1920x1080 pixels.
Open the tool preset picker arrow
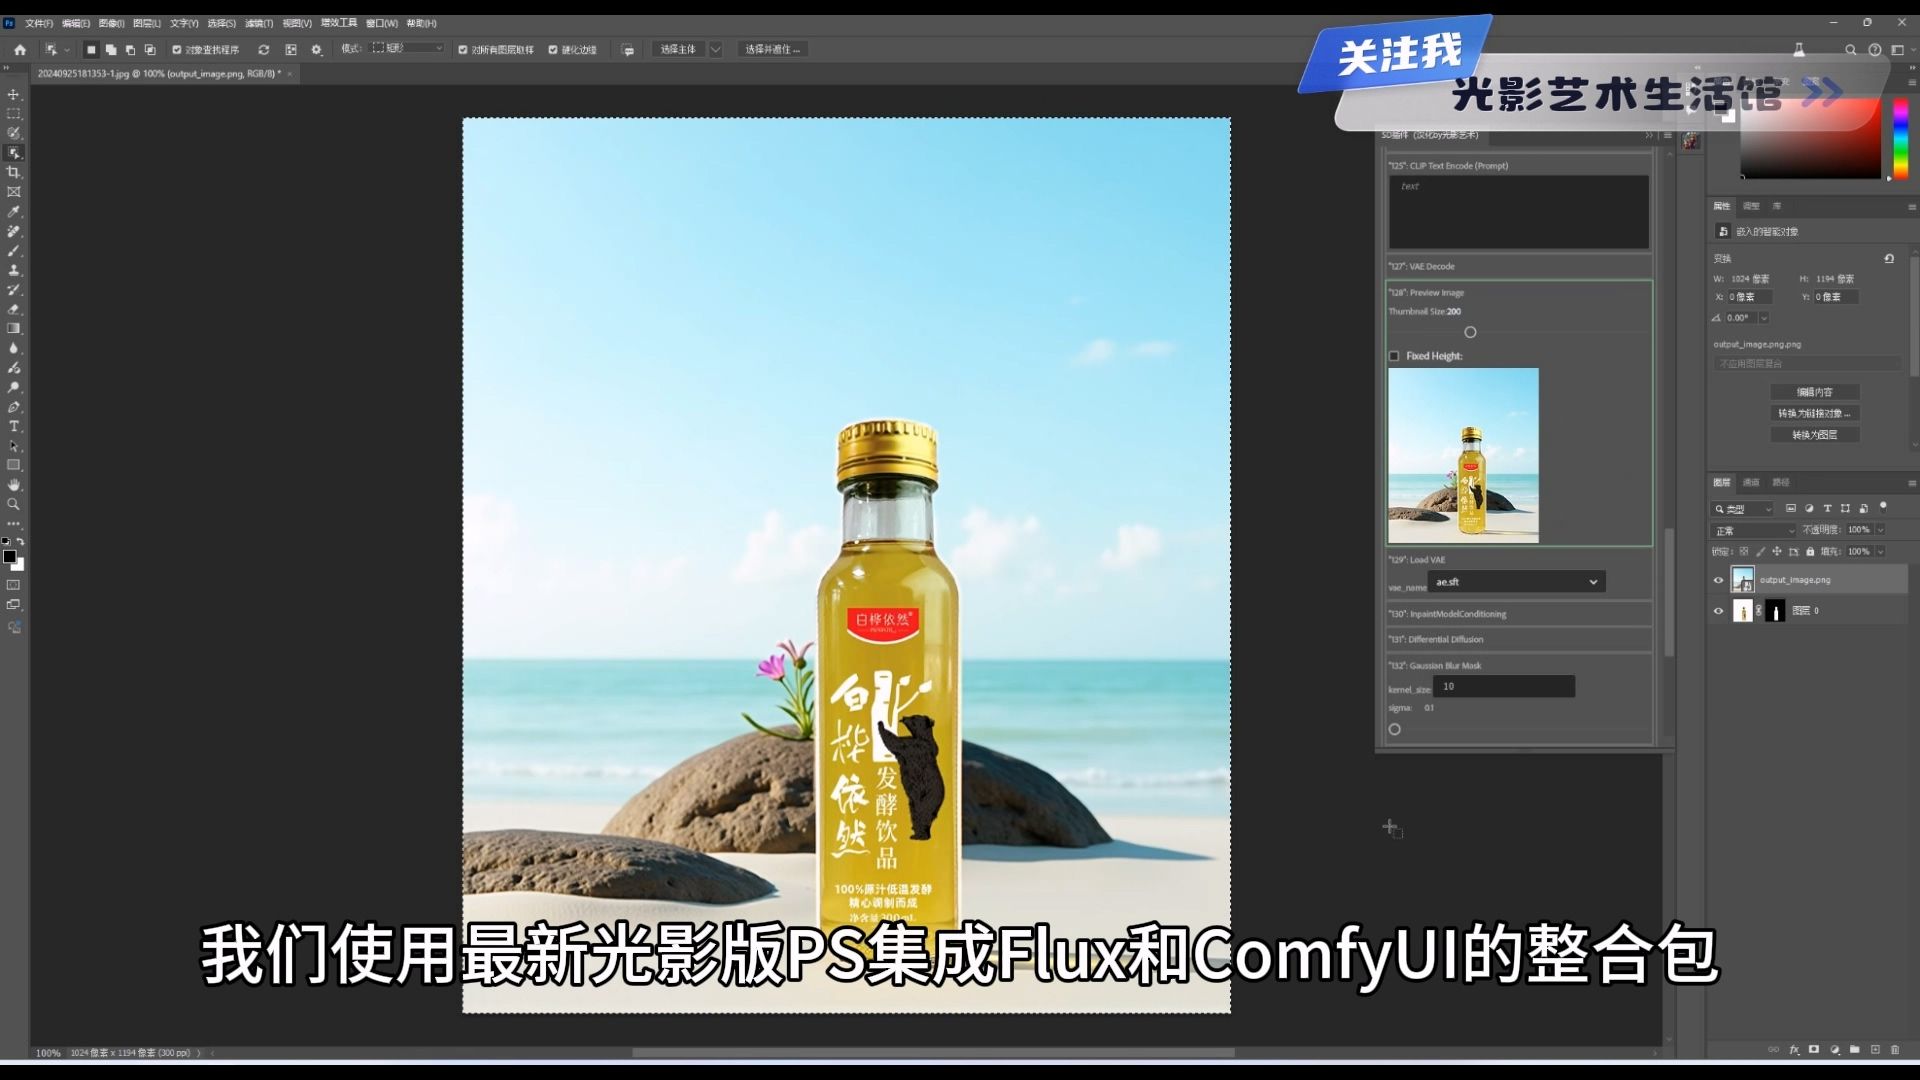pos(67,49)
